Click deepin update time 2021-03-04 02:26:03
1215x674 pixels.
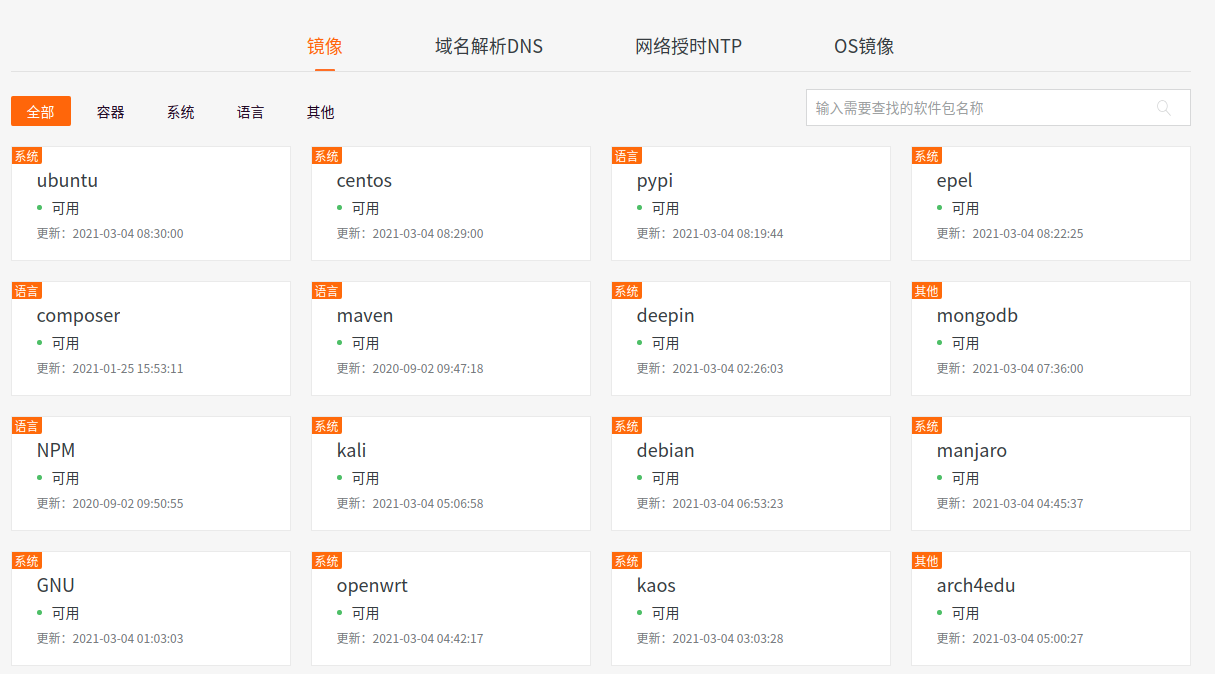tap(728, 369)
